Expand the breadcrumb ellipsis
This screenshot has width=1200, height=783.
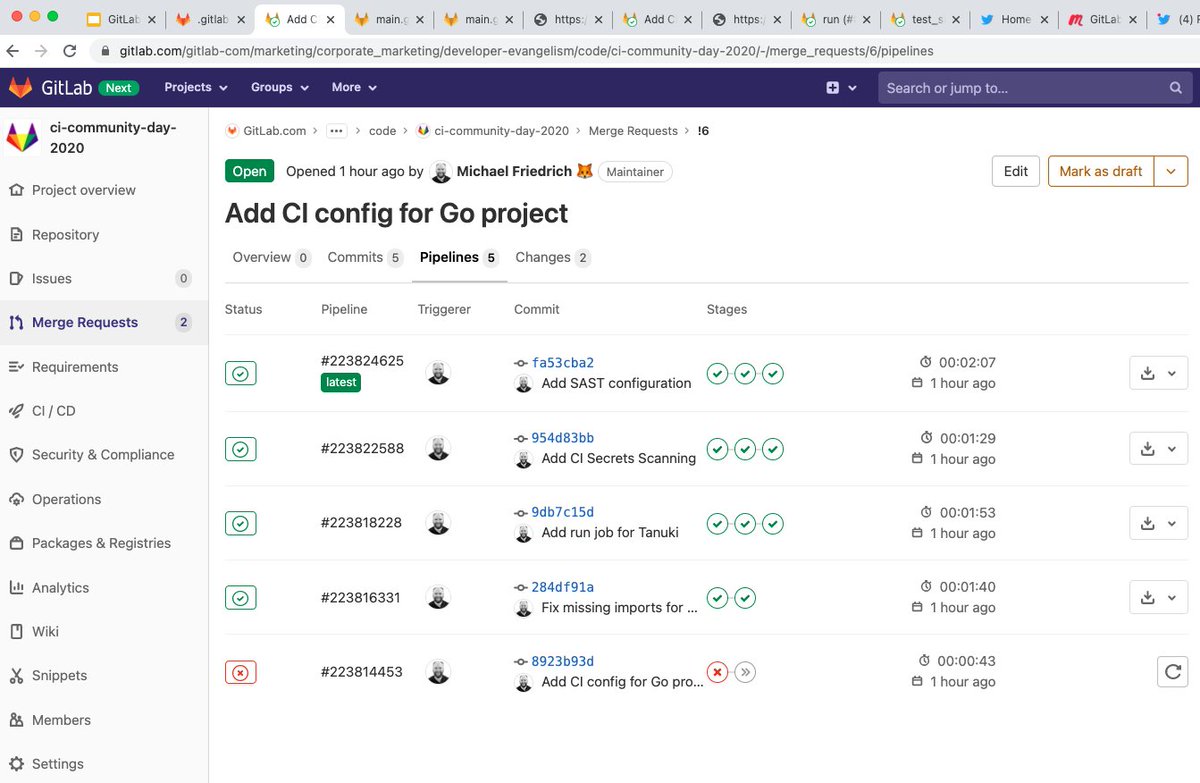coord(337,131)
